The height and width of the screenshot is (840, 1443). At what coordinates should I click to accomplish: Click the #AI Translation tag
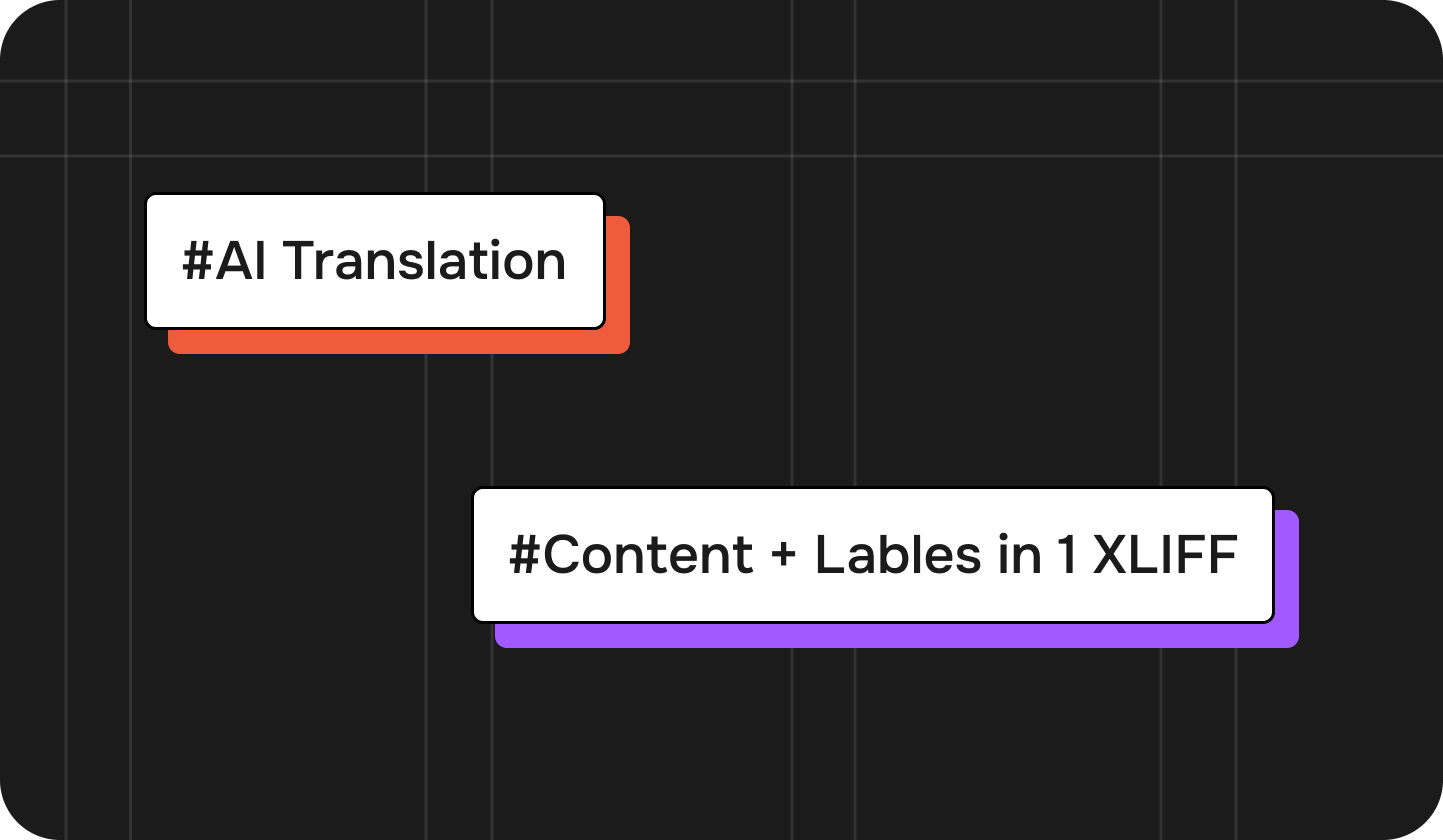pos(375,261)
